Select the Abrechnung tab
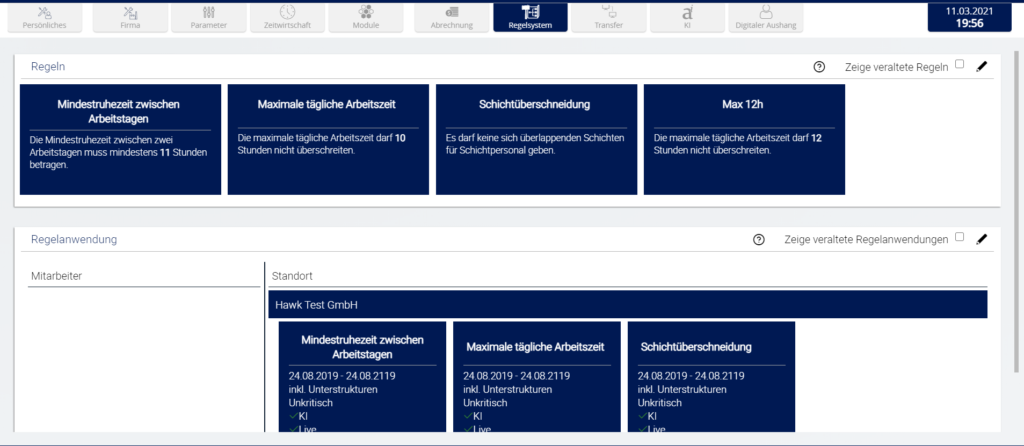 pos(451,16)
